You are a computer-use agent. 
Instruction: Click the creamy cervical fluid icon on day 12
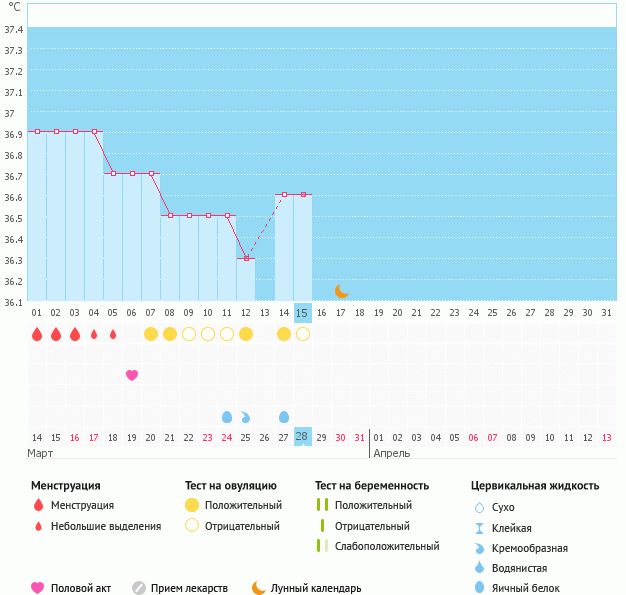pos(246,416)
